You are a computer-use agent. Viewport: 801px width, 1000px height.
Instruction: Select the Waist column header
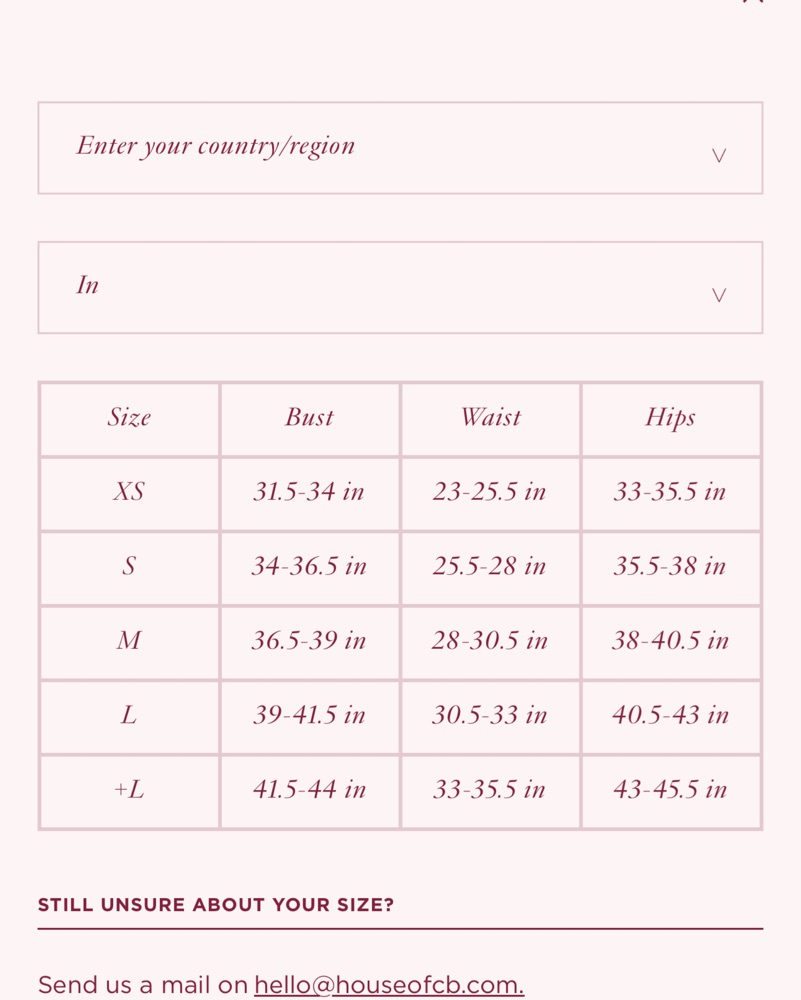click(x=490, y=419)
